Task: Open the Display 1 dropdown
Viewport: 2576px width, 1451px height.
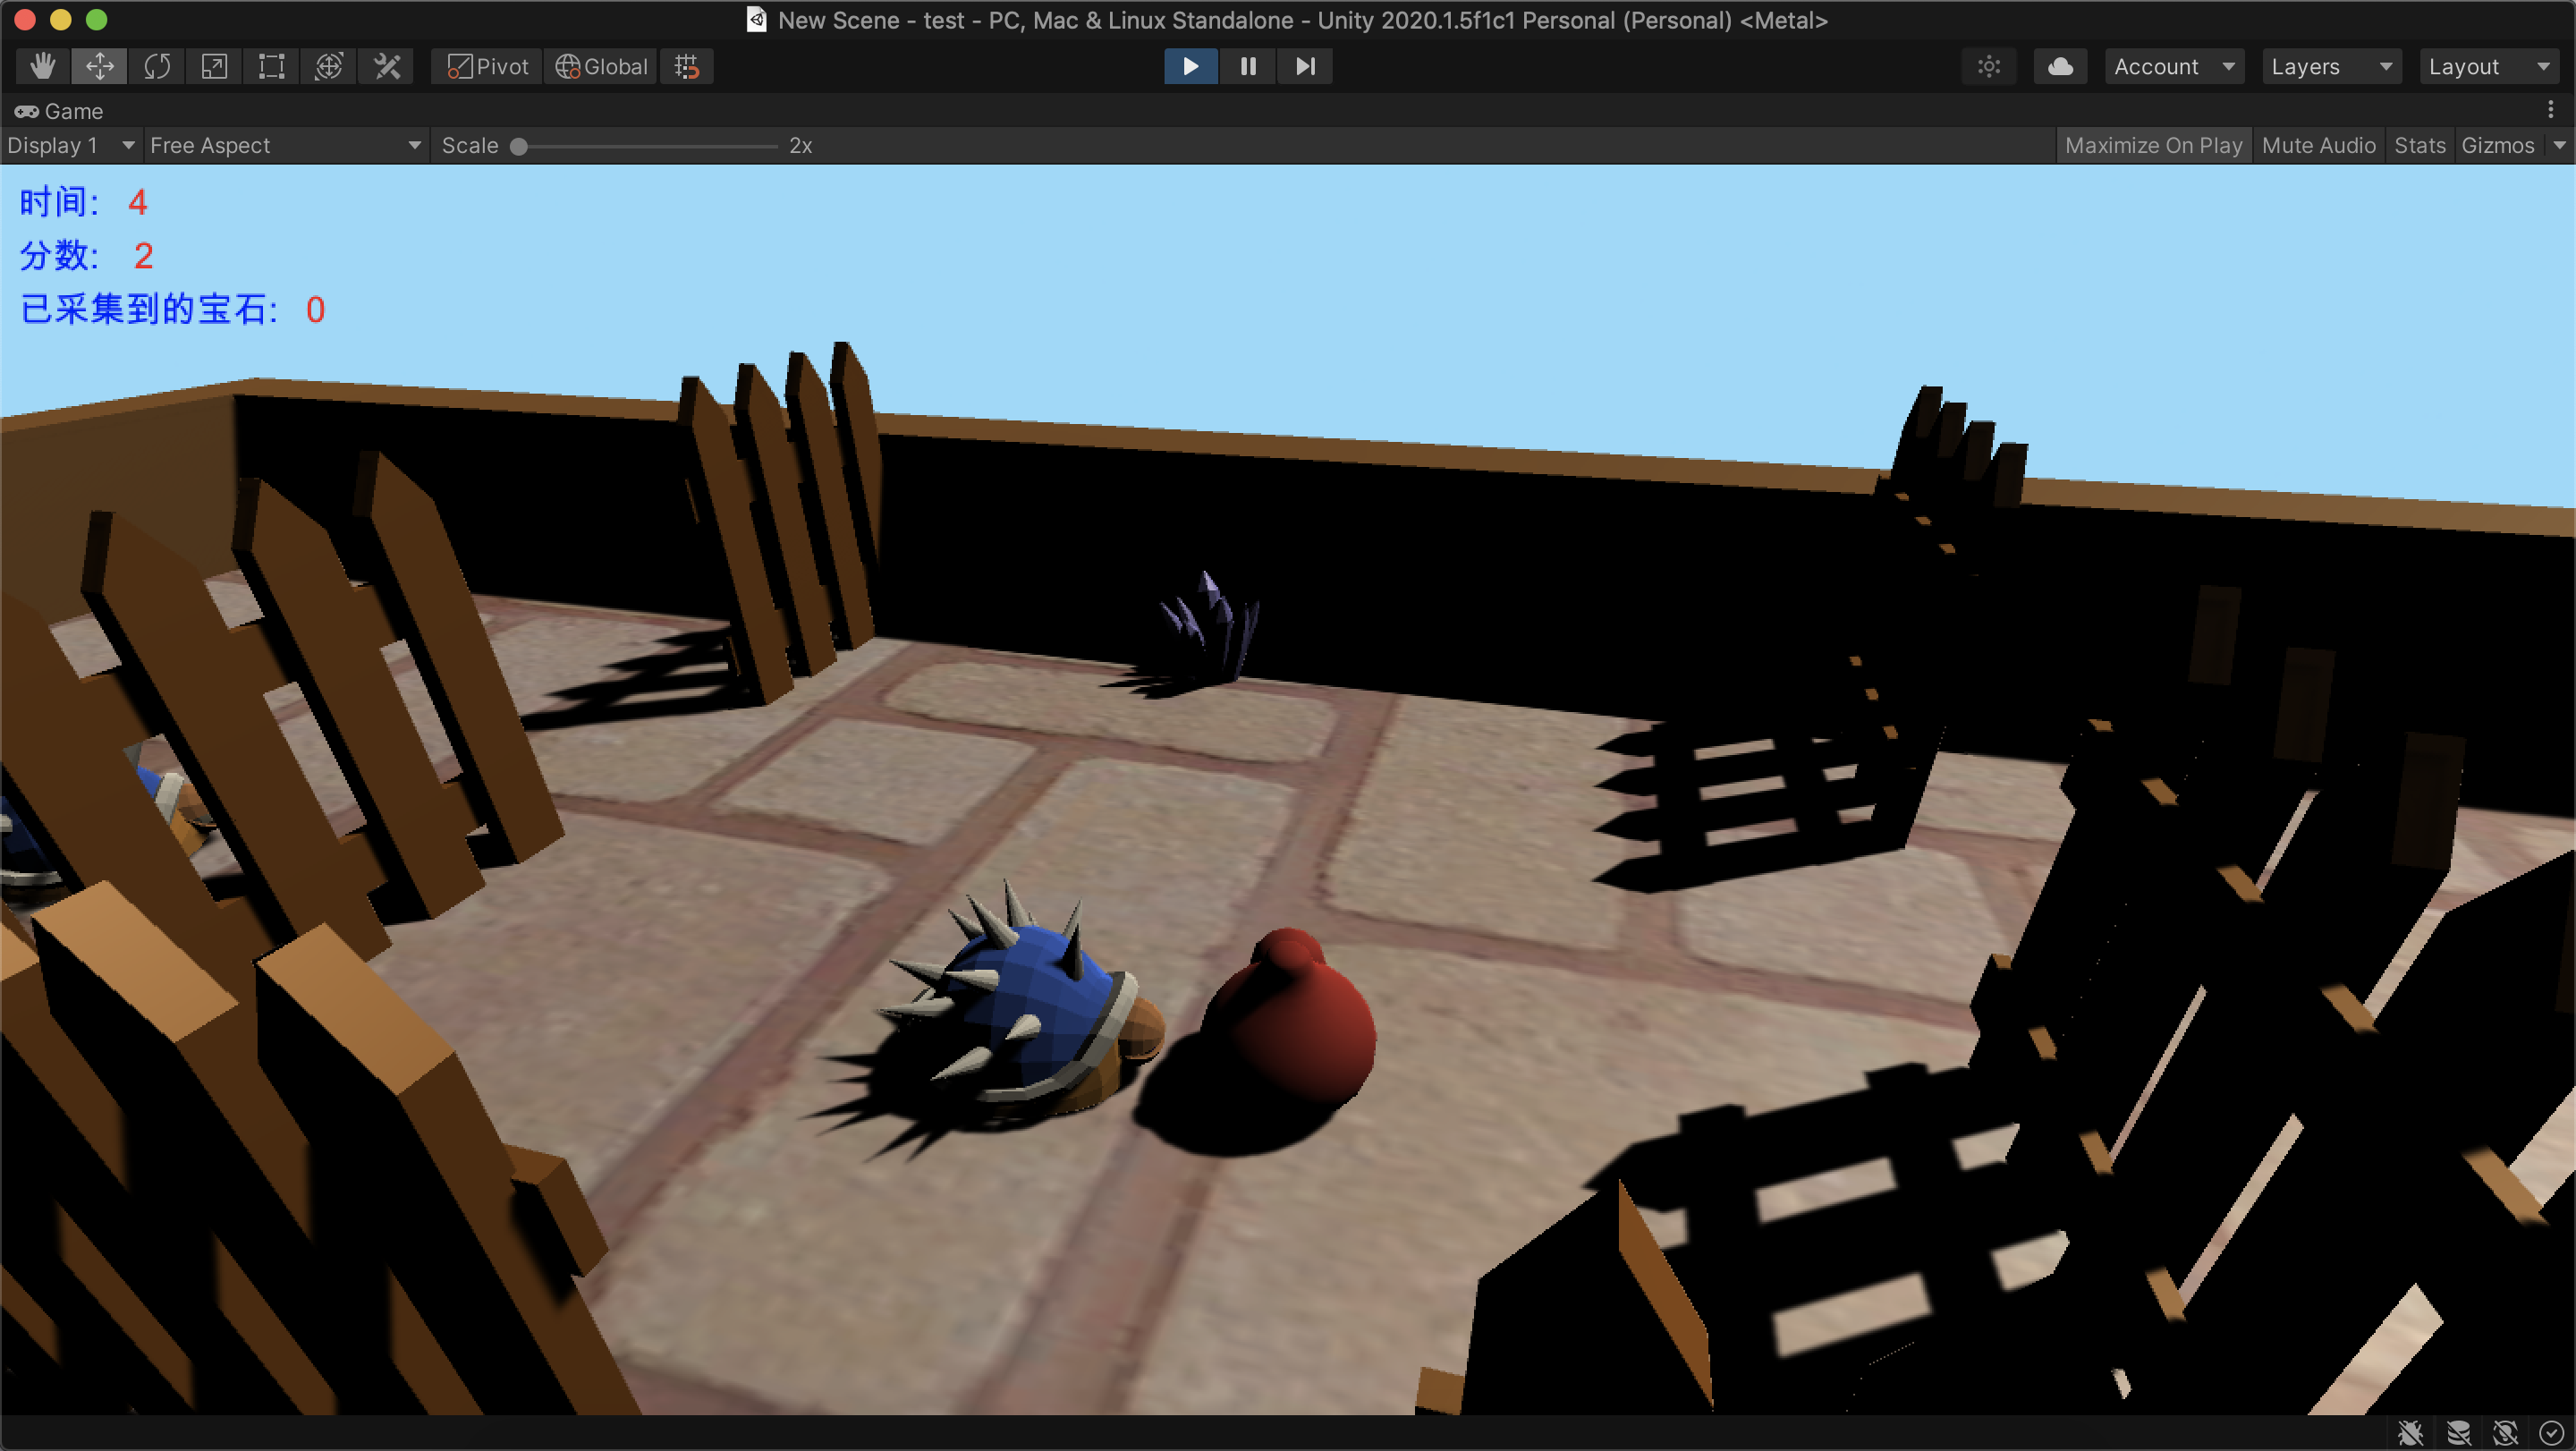Action: click(x=70, y=146)
